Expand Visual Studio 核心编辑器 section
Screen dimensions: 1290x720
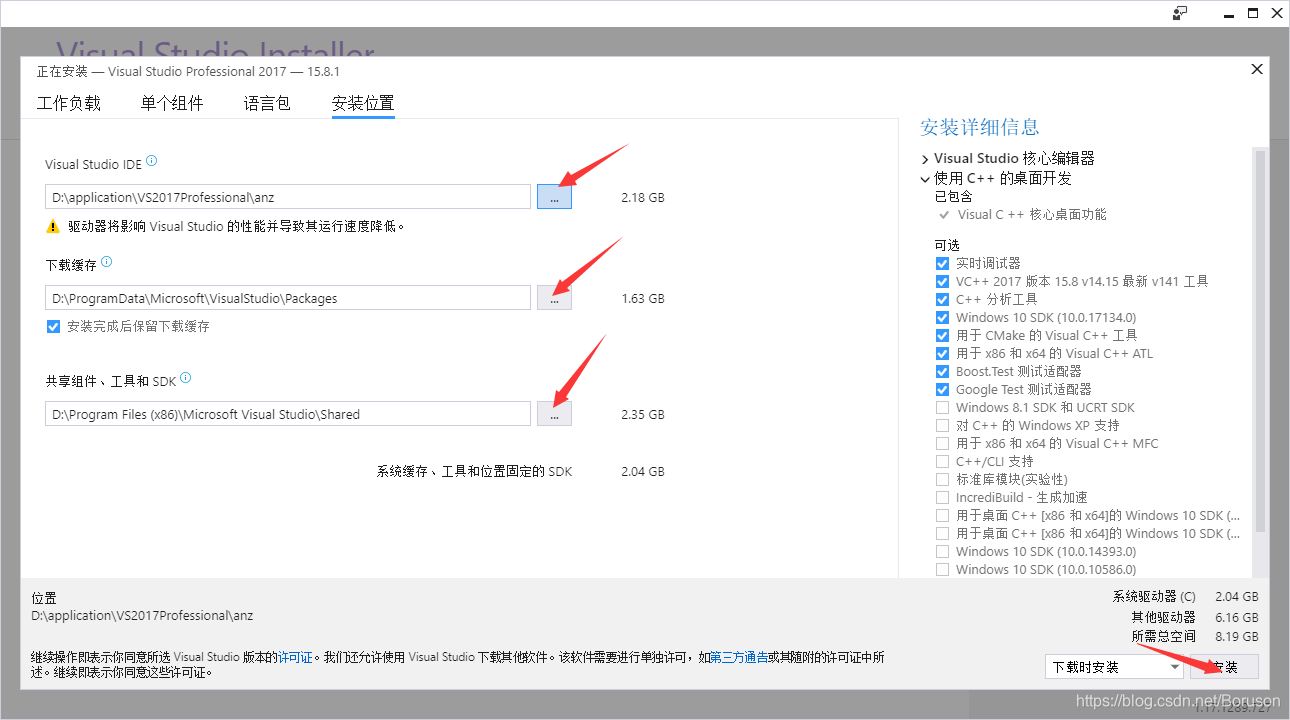point(925,159)
